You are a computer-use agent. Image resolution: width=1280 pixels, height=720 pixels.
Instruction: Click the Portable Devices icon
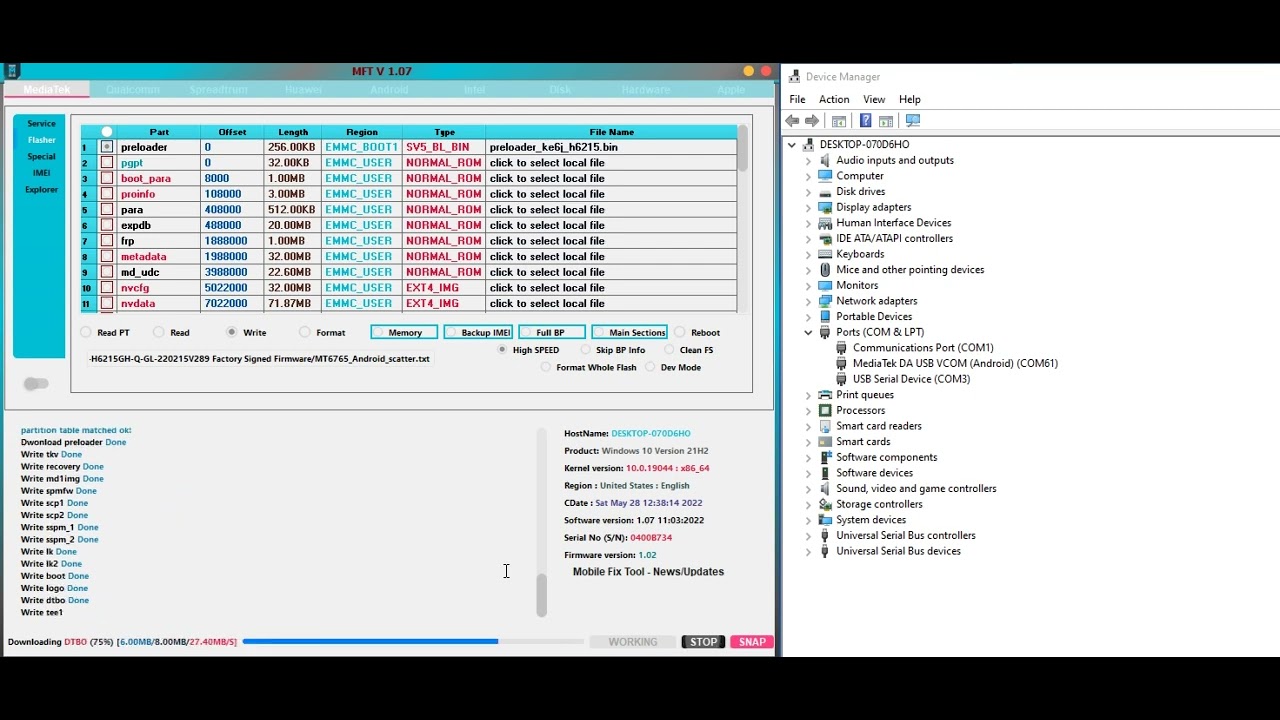click(x=825, y=317)
